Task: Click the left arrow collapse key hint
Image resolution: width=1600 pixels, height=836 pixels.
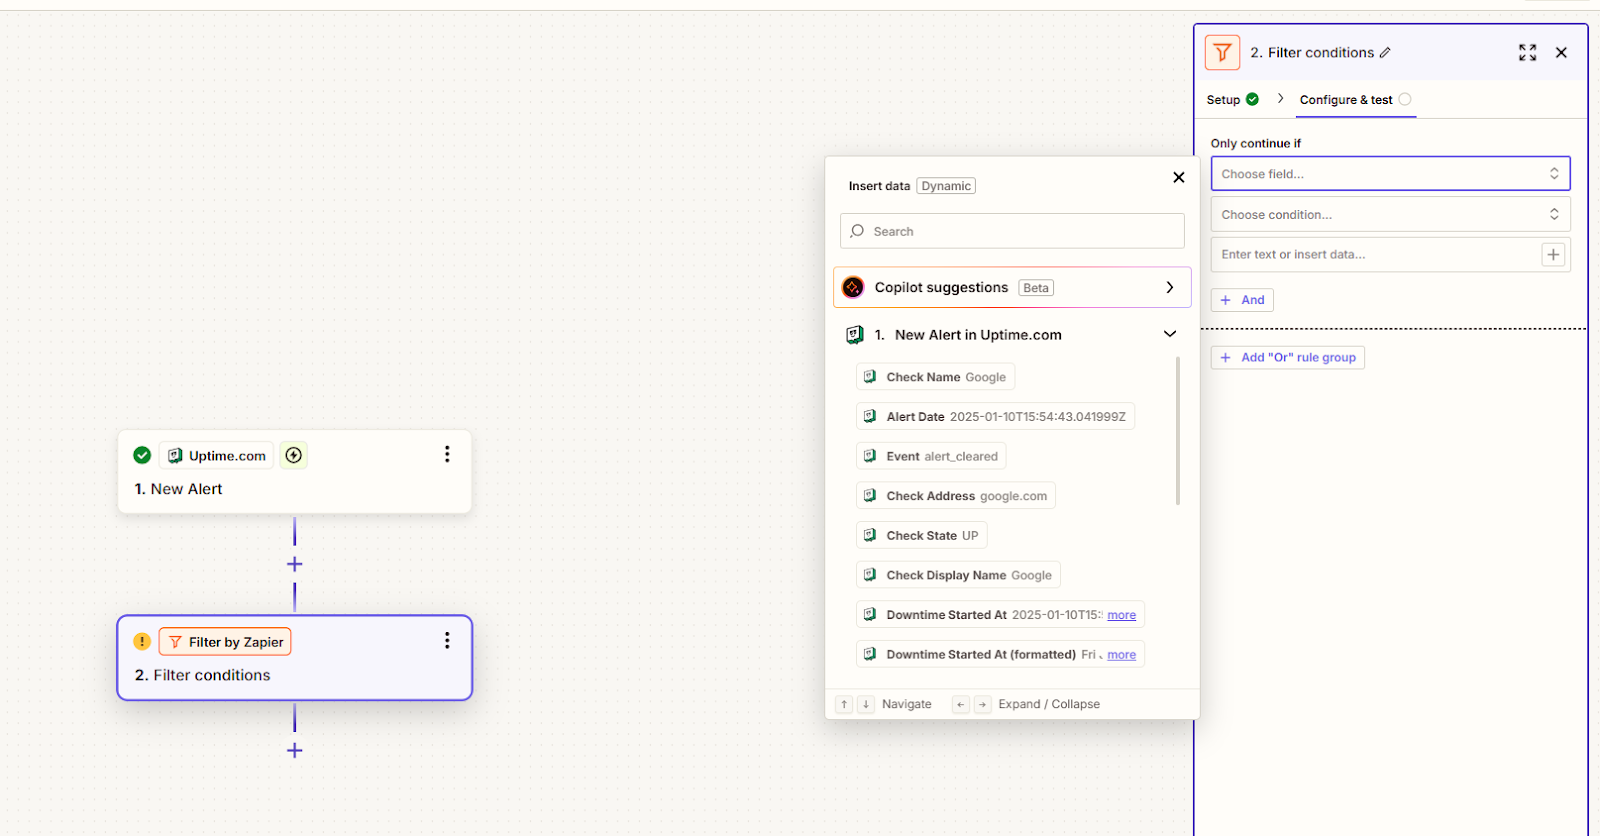Action: 960,704
